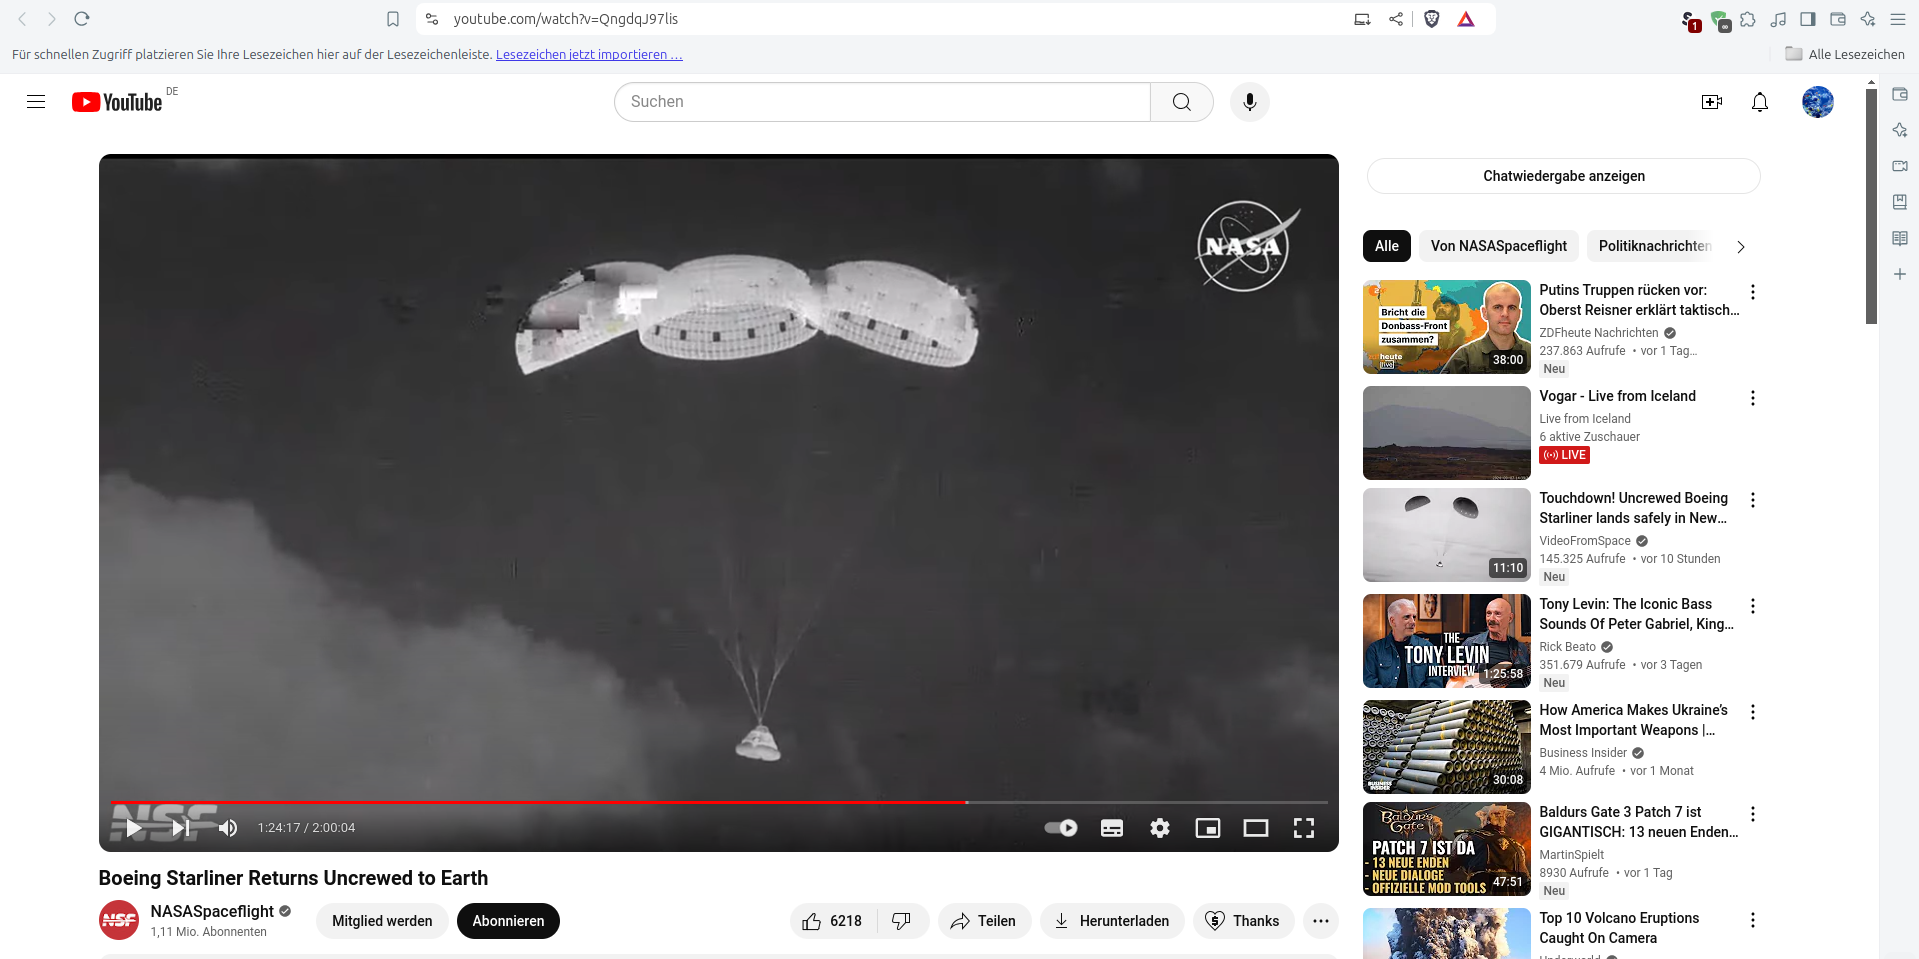This screenshot has width=1919, height=959.
Task: Click the Lesezeichen jetzt importieren link
Action: (x=589, y=55)
